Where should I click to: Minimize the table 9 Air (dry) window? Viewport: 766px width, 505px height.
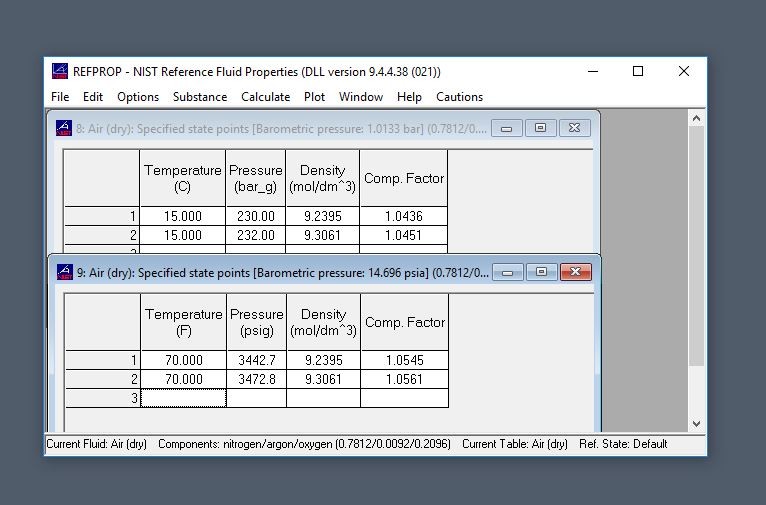[x=508, y=272]
